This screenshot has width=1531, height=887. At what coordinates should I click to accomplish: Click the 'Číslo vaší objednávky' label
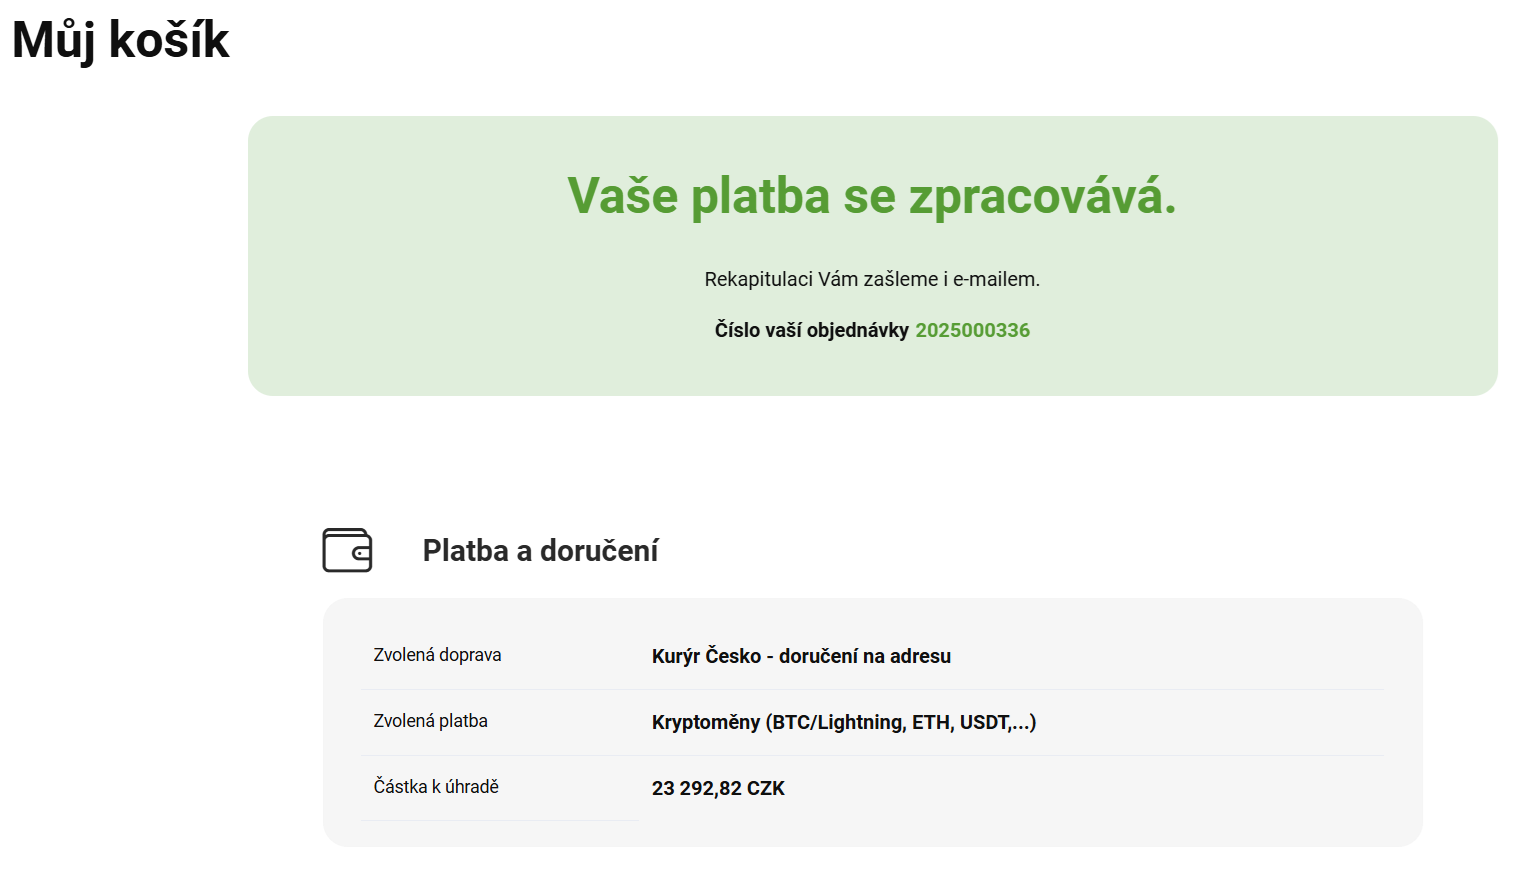pos(811,330)
